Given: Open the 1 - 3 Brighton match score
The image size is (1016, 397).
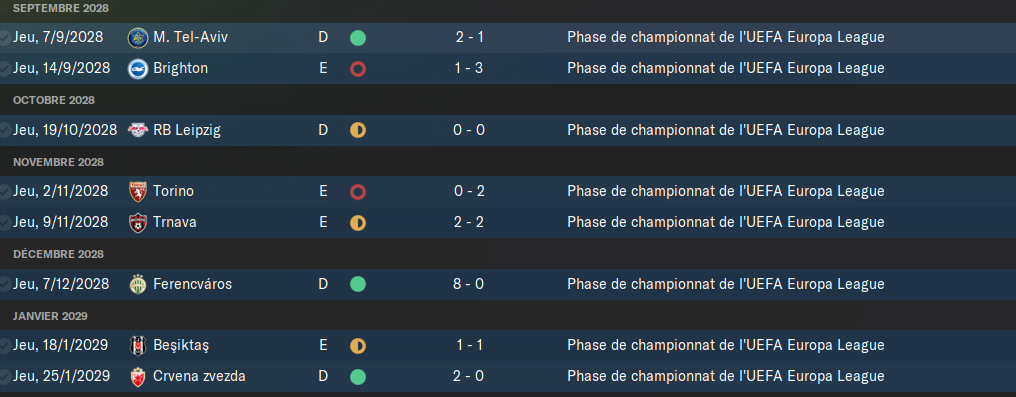Looking at the screenshot, I should click(x=470, y=68).
